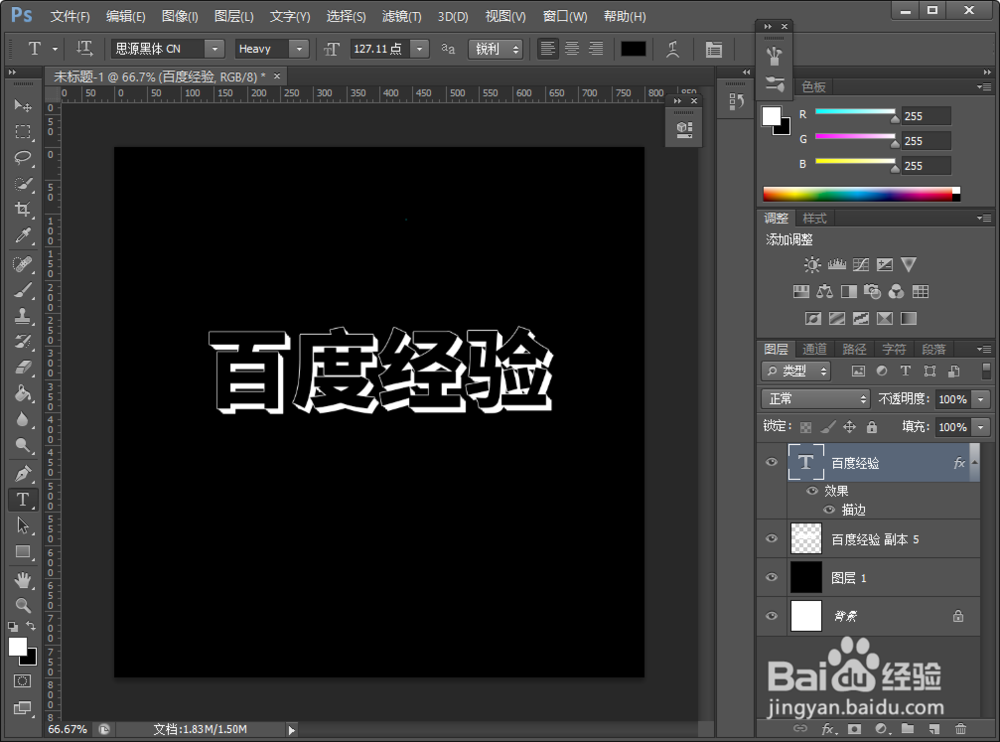Click left align text button
Viewport: 1000px width, 742px height.
(x=547, y=48)
